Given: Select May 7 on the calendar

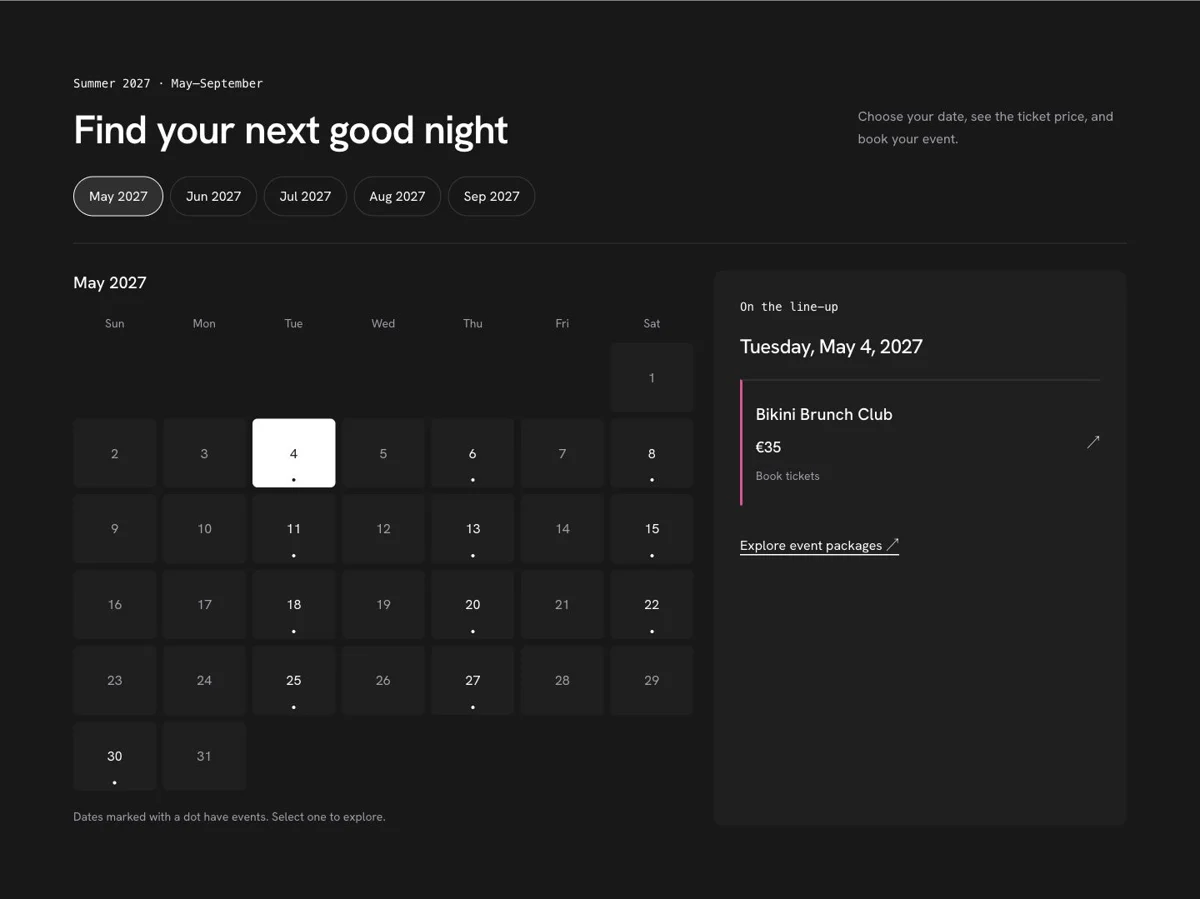Looking at the screenshot, I should 562,453.
